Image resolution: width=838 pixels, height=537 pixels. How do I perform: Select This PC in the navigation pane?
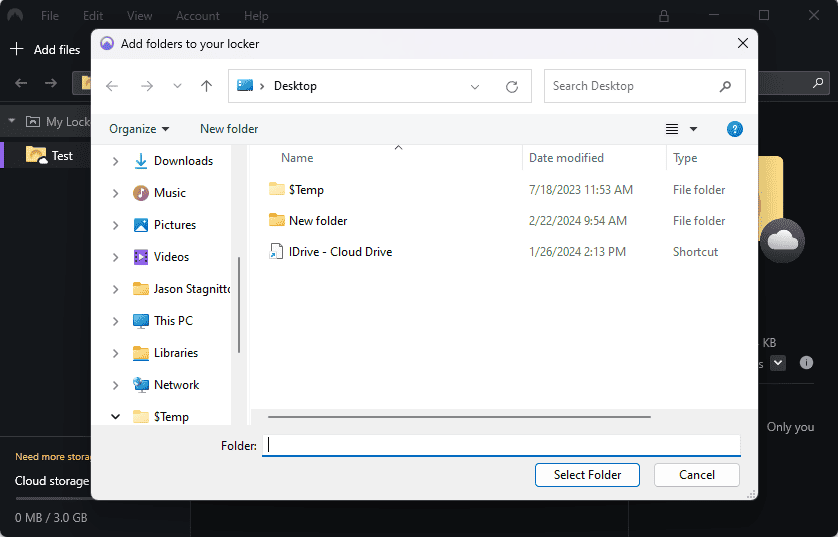[x=162, y=321]
